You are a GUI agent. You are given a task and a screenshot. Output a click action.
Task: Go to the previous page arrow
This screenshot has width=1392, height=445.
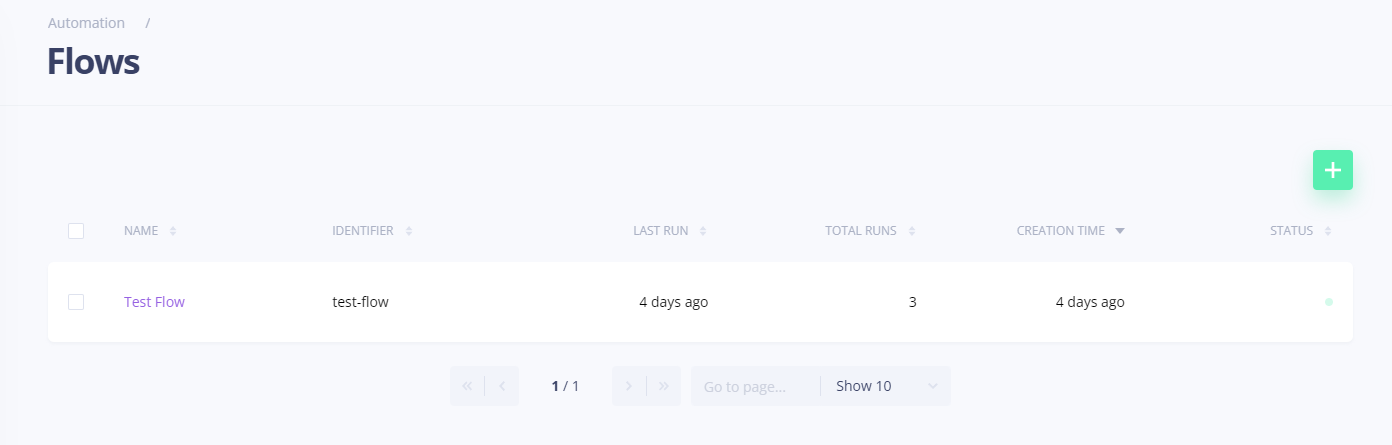pos(502,386)
